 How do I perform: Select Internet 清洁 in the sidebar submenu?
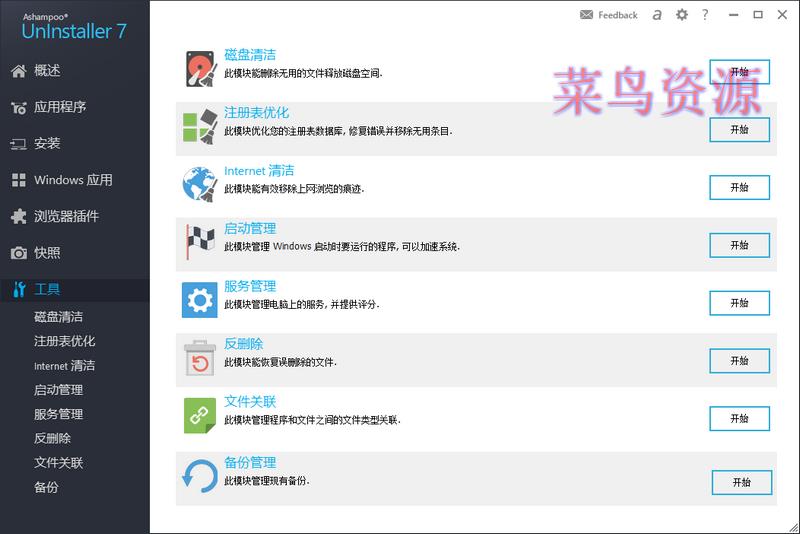[x=64, y=366]
